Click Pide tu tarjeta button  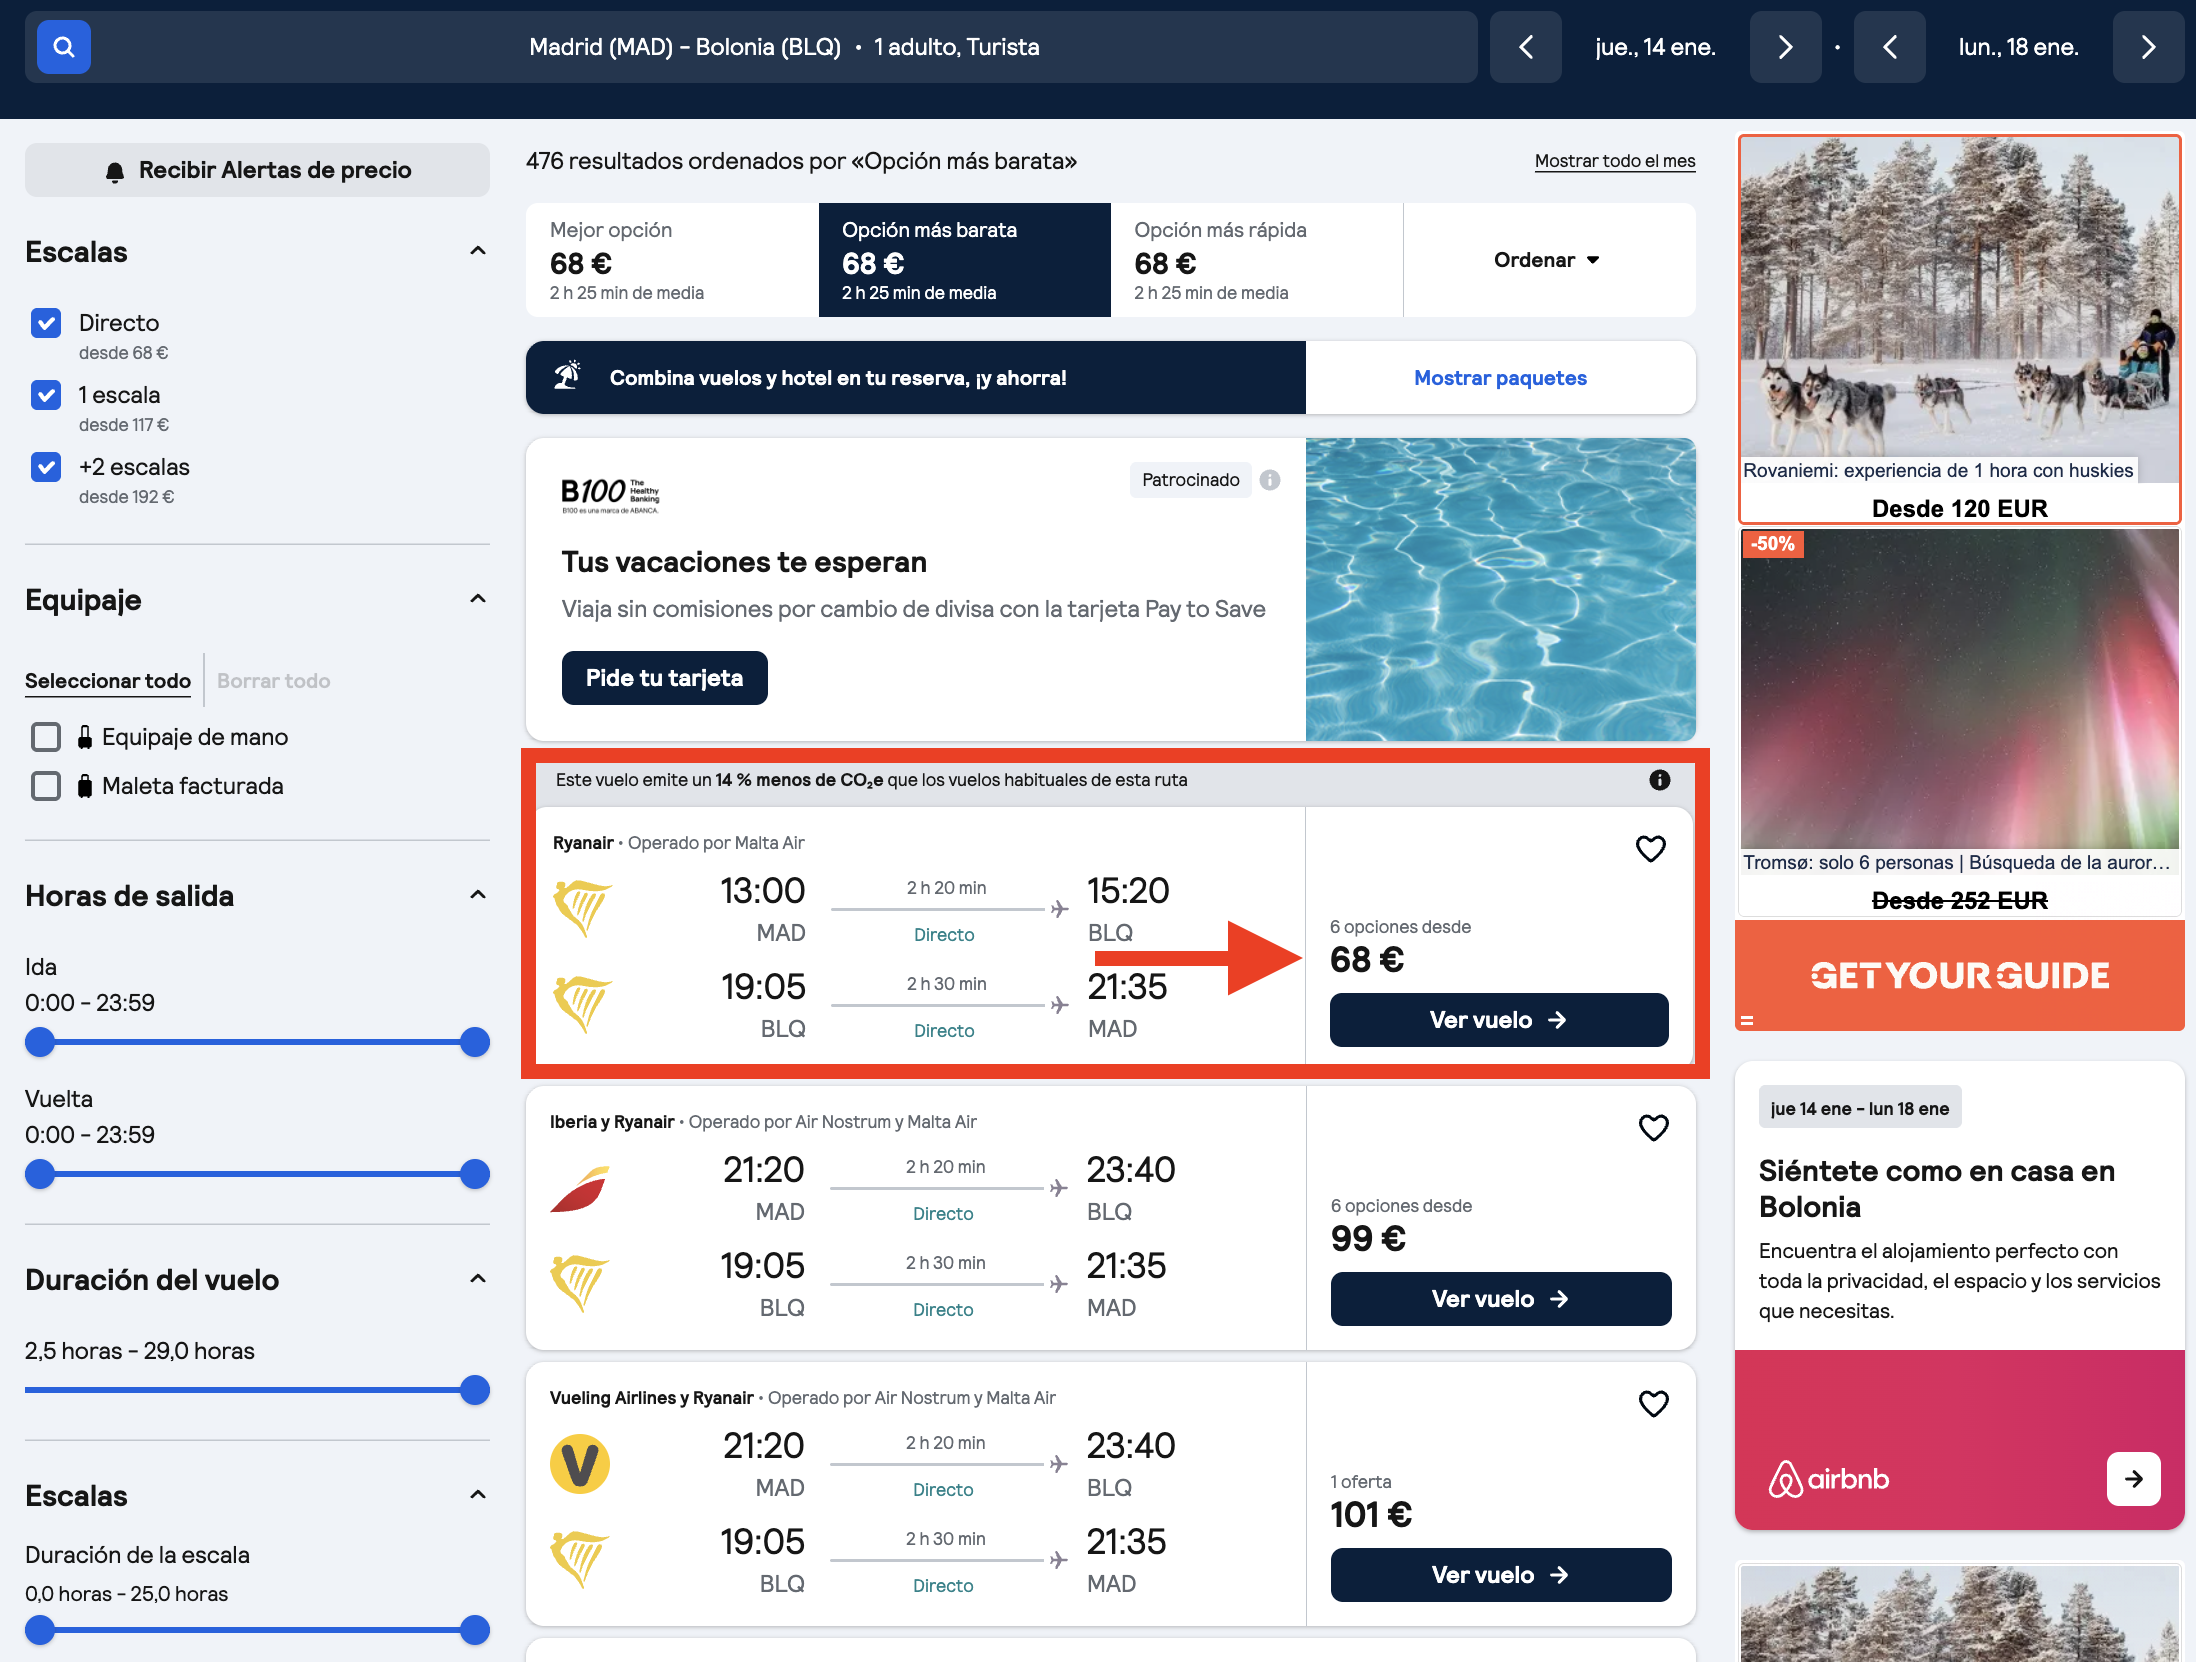[664, 678]
